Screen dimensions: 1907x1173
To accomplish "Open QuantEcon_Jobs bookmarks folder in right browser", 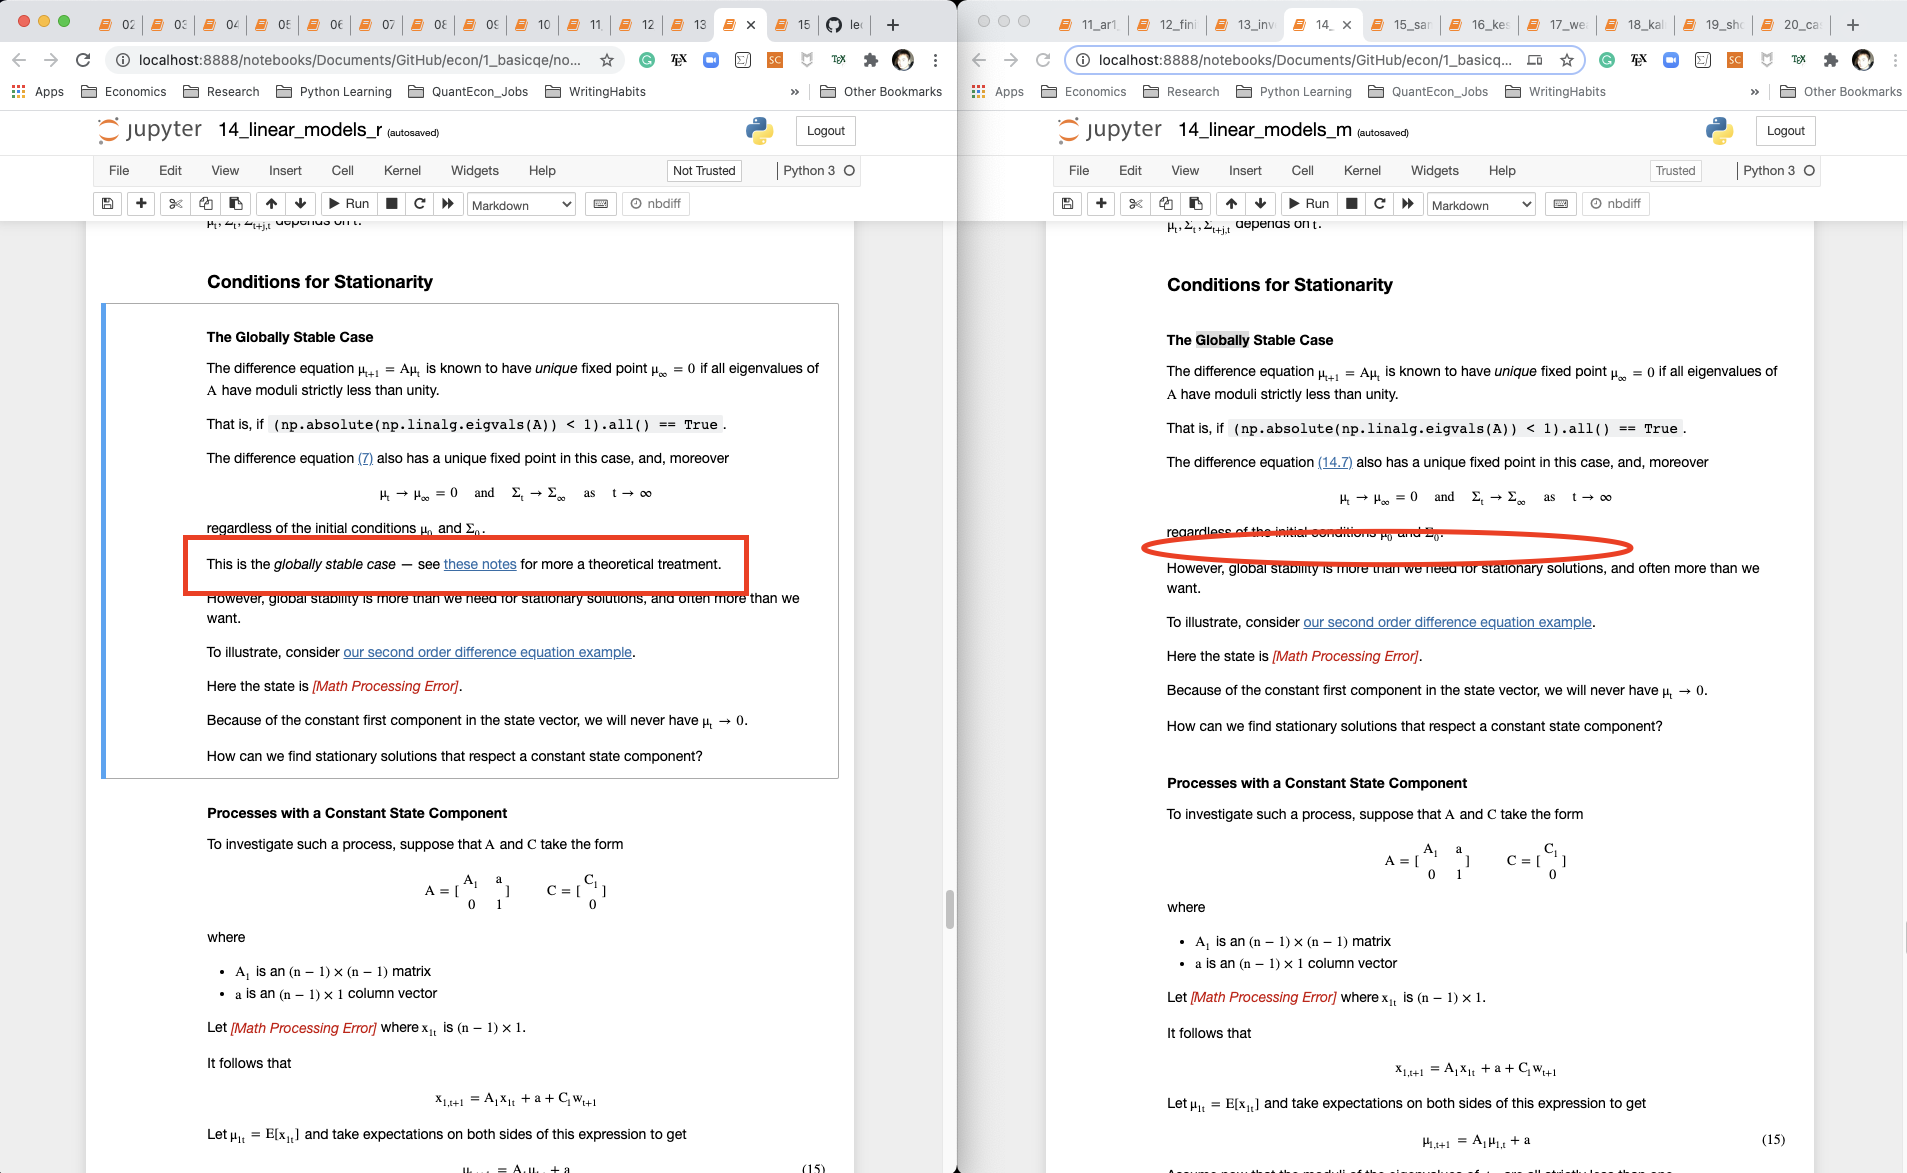I will [x=1428, y=91].
